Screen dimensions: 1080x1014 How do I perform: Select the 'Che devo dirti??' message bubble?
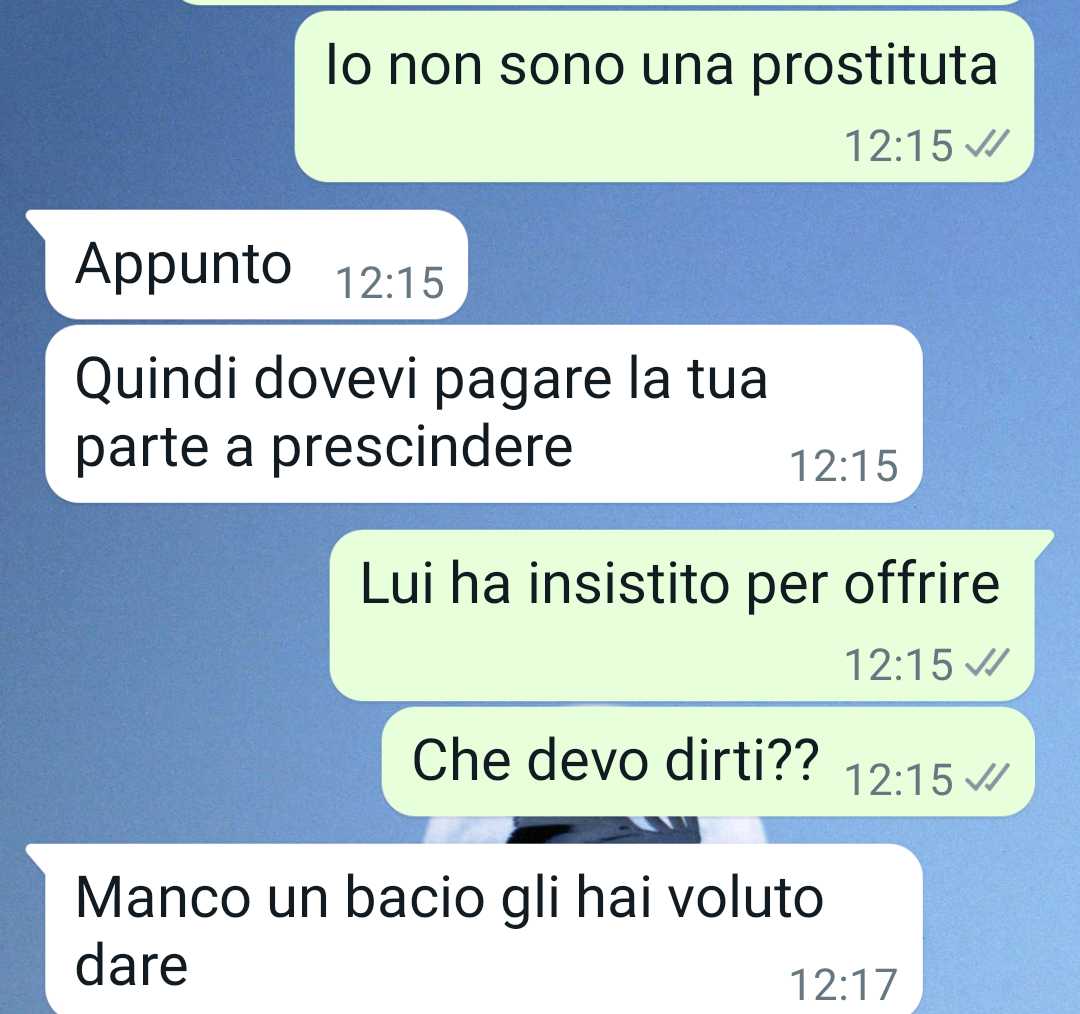coord(708,762)
